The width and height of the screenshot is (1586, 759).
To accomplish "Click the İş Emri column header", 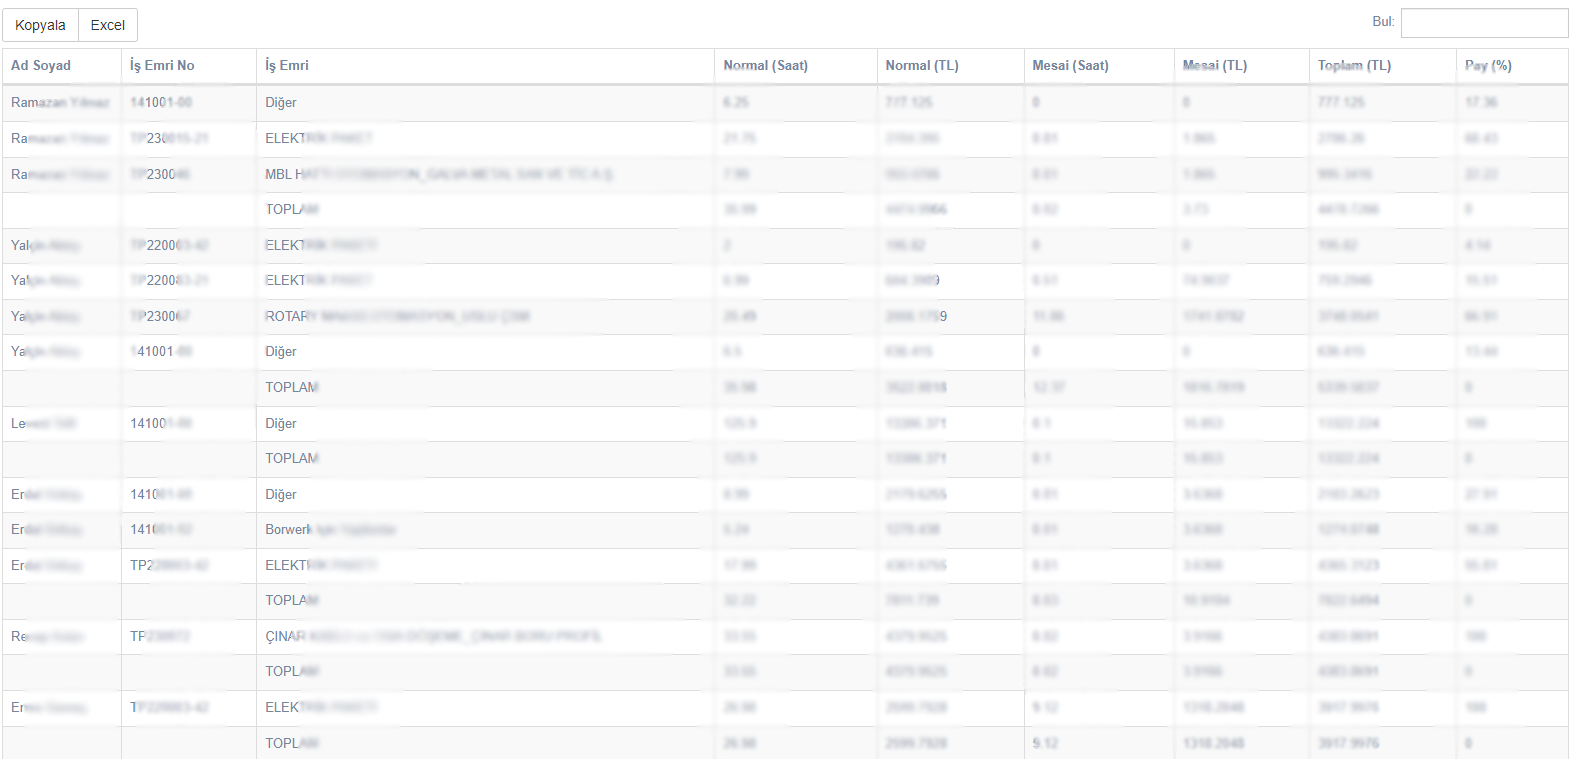I will [x=287, y=65].
